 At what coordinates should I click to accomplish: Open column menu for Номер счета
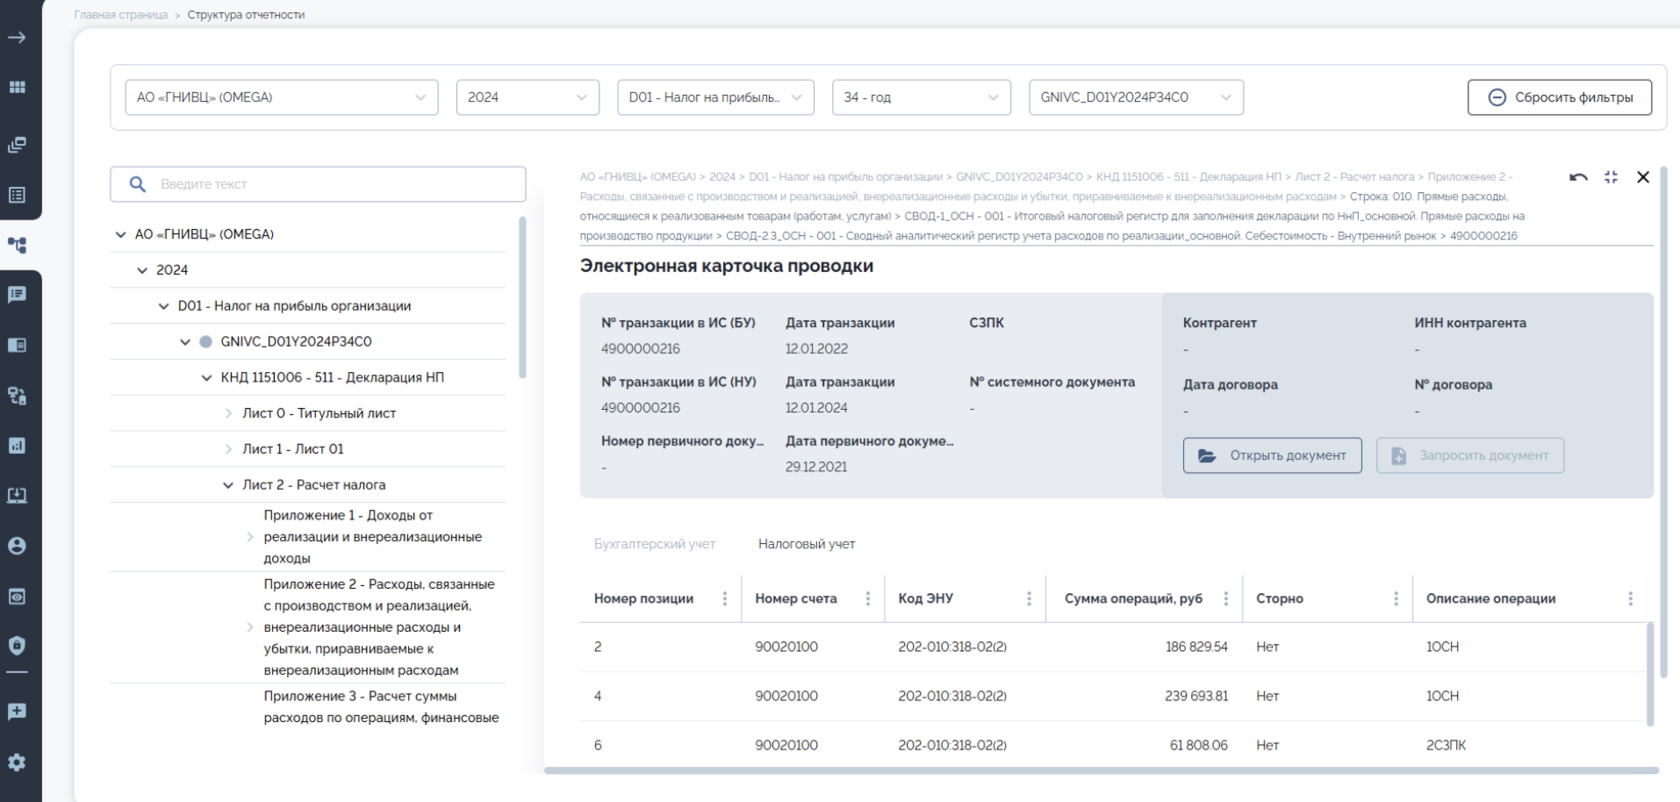(x=868, y=599)
